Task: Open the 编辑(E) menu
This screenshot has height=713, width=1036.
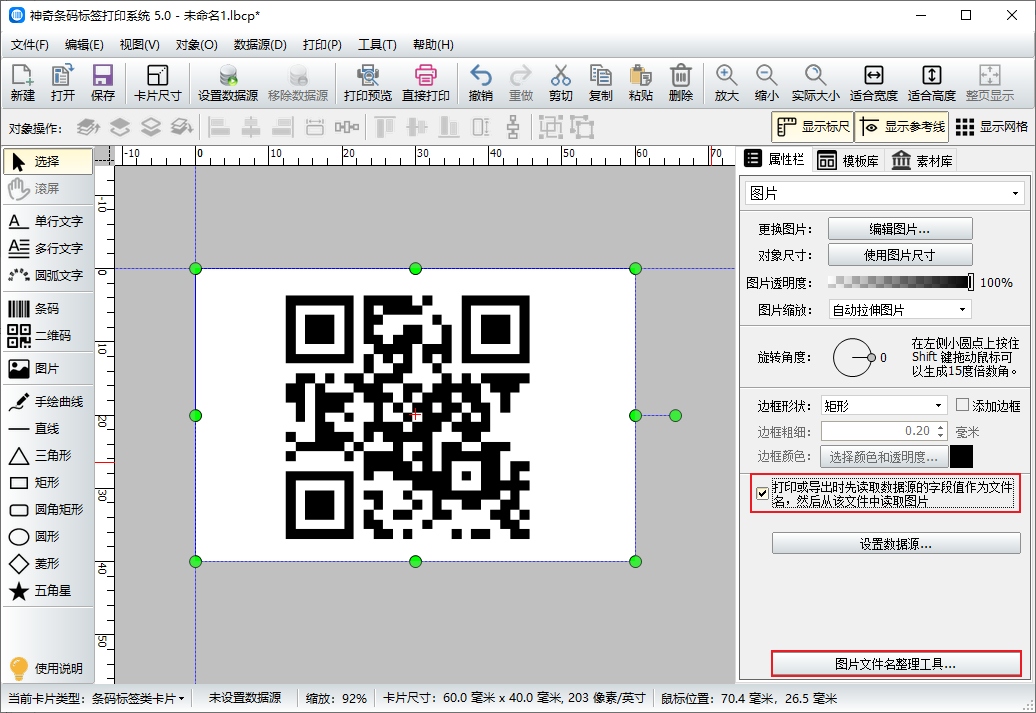Action: [84, 45]
